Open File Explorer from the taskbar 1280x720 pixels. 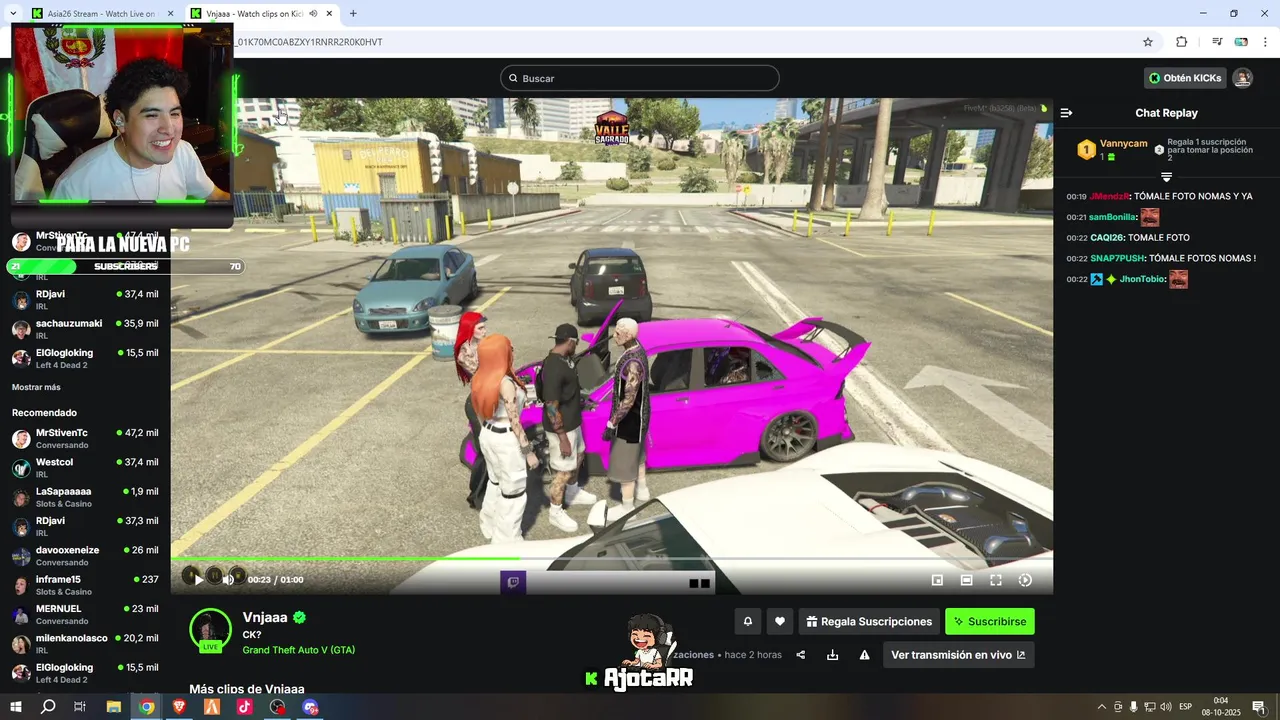(x=114, y=707)
